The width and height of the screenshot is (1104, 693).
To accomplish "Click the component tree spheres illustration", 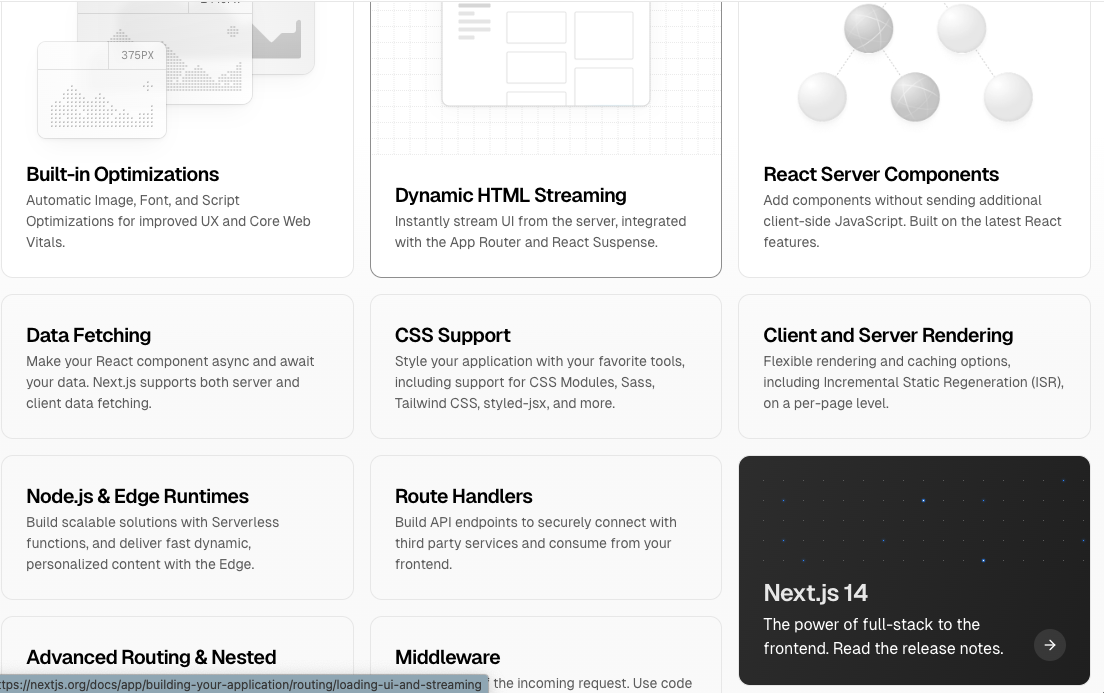I will click(915, 62).
